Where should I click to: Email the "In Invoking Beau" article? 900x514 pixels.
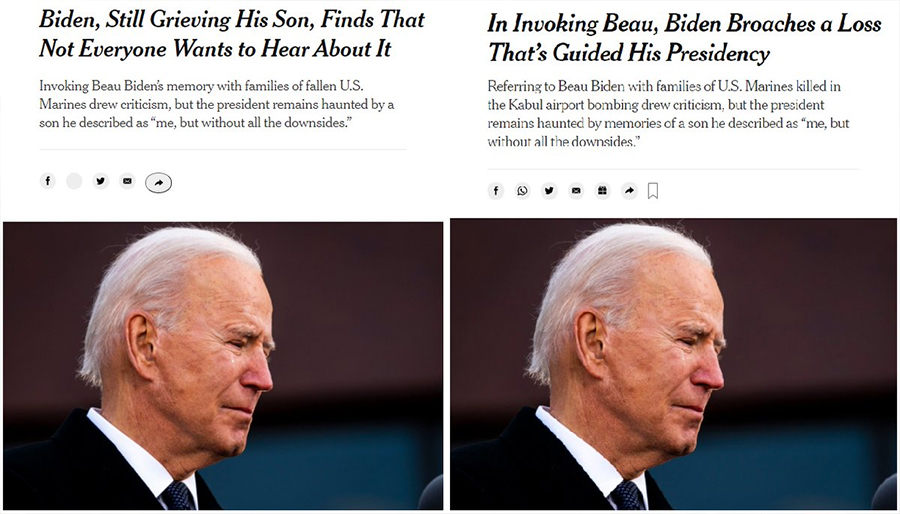576,191
